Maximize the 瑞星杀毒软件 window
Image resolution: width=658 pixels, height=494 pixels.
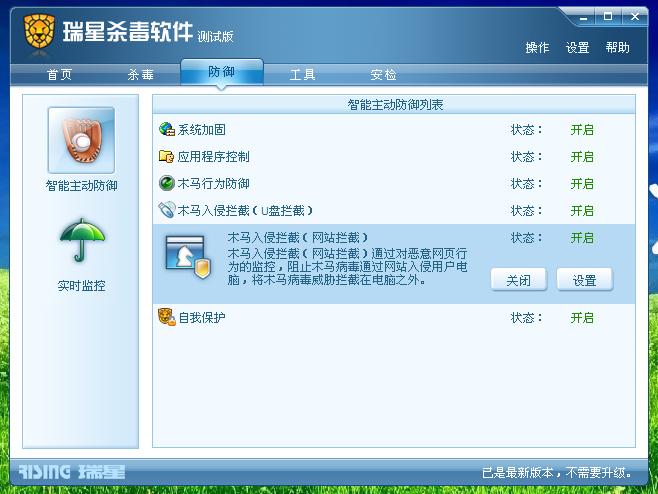pyautogui.click(x=608, y=17)
